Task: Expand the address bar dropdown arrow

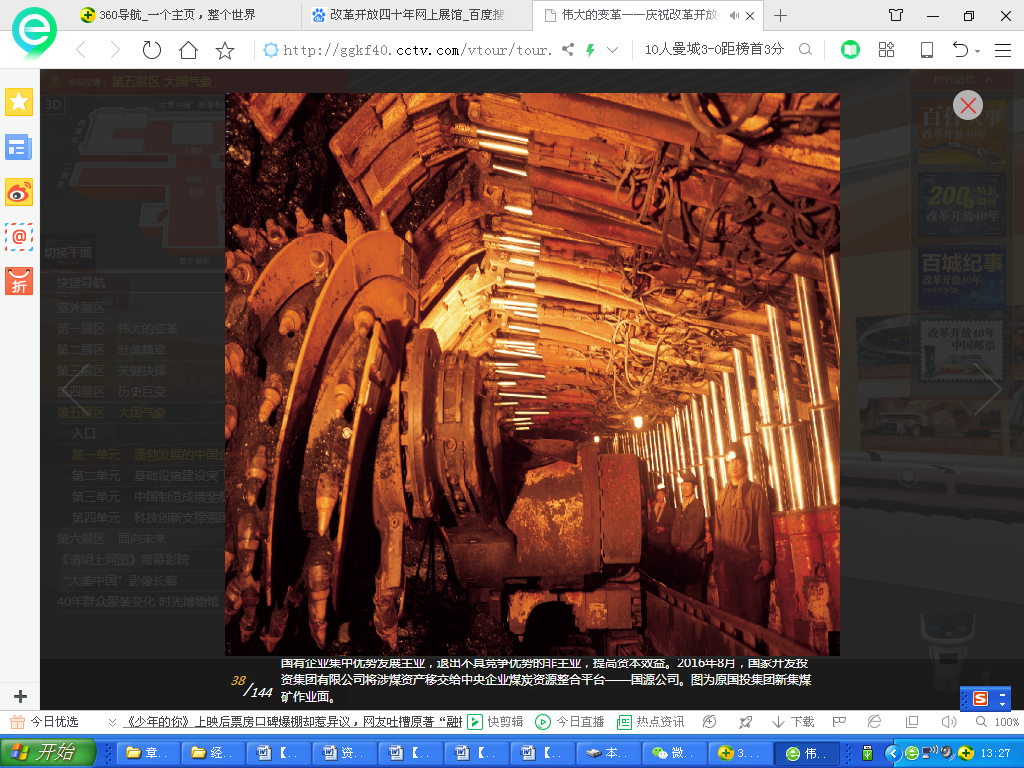Action: point(612,50)
